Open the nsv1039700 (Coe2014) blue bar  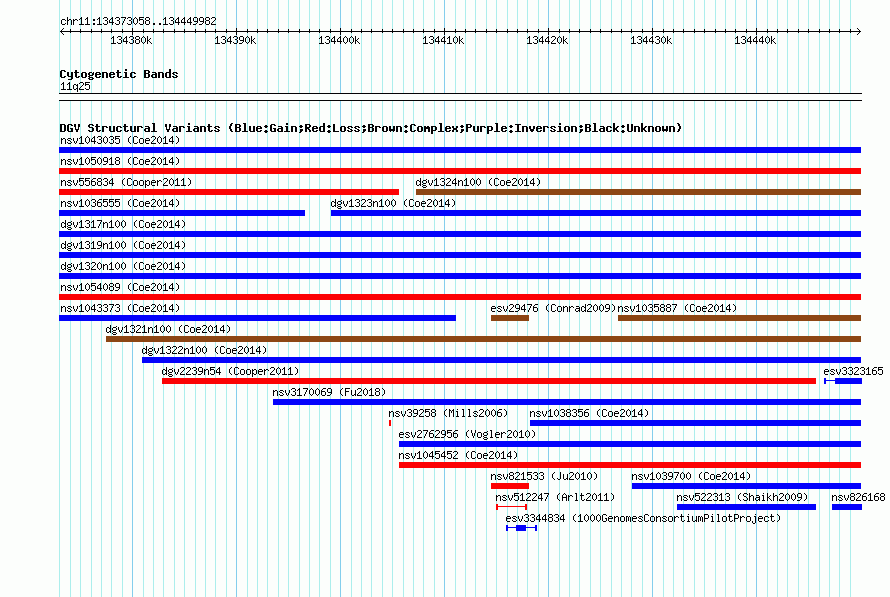[746, 486]
